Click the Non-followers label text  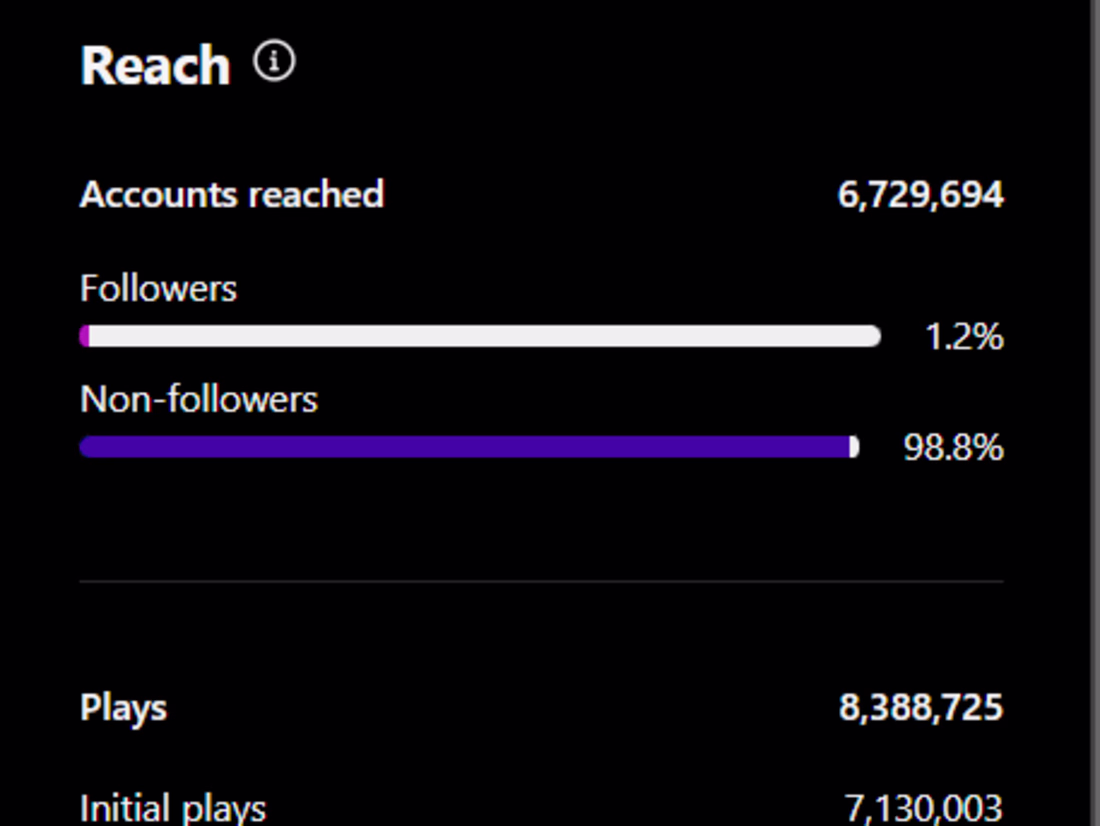pos(199,400)
